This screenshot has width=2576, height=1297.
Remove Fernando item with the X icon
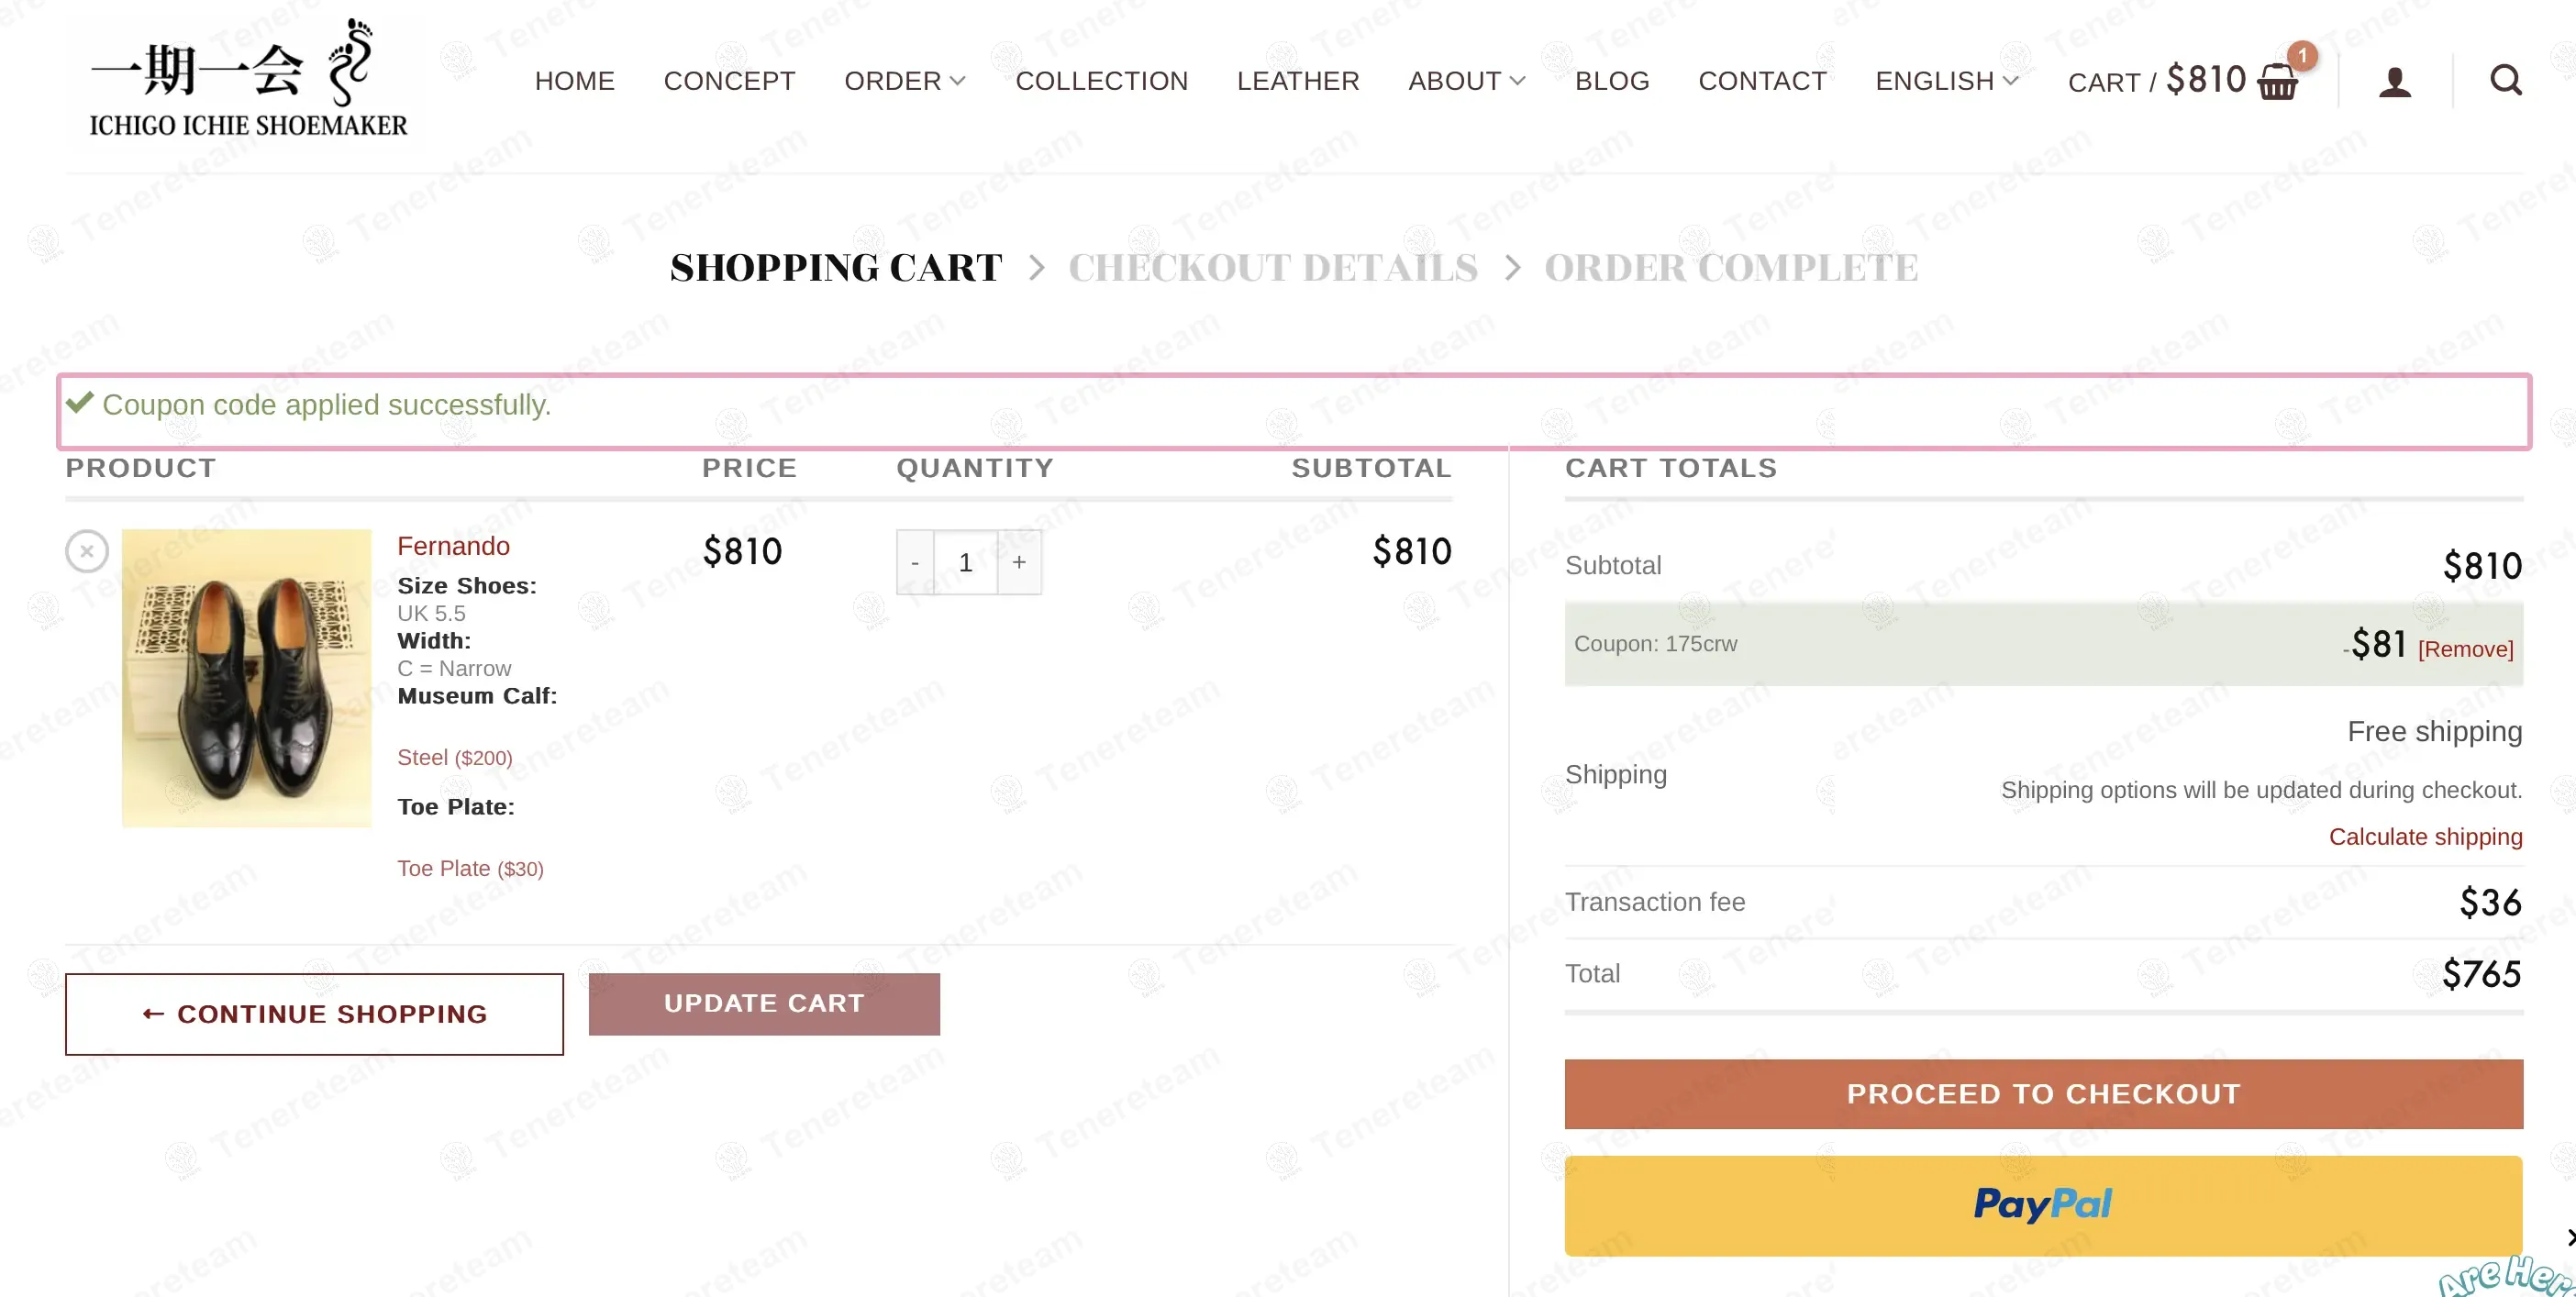(87, 551)
